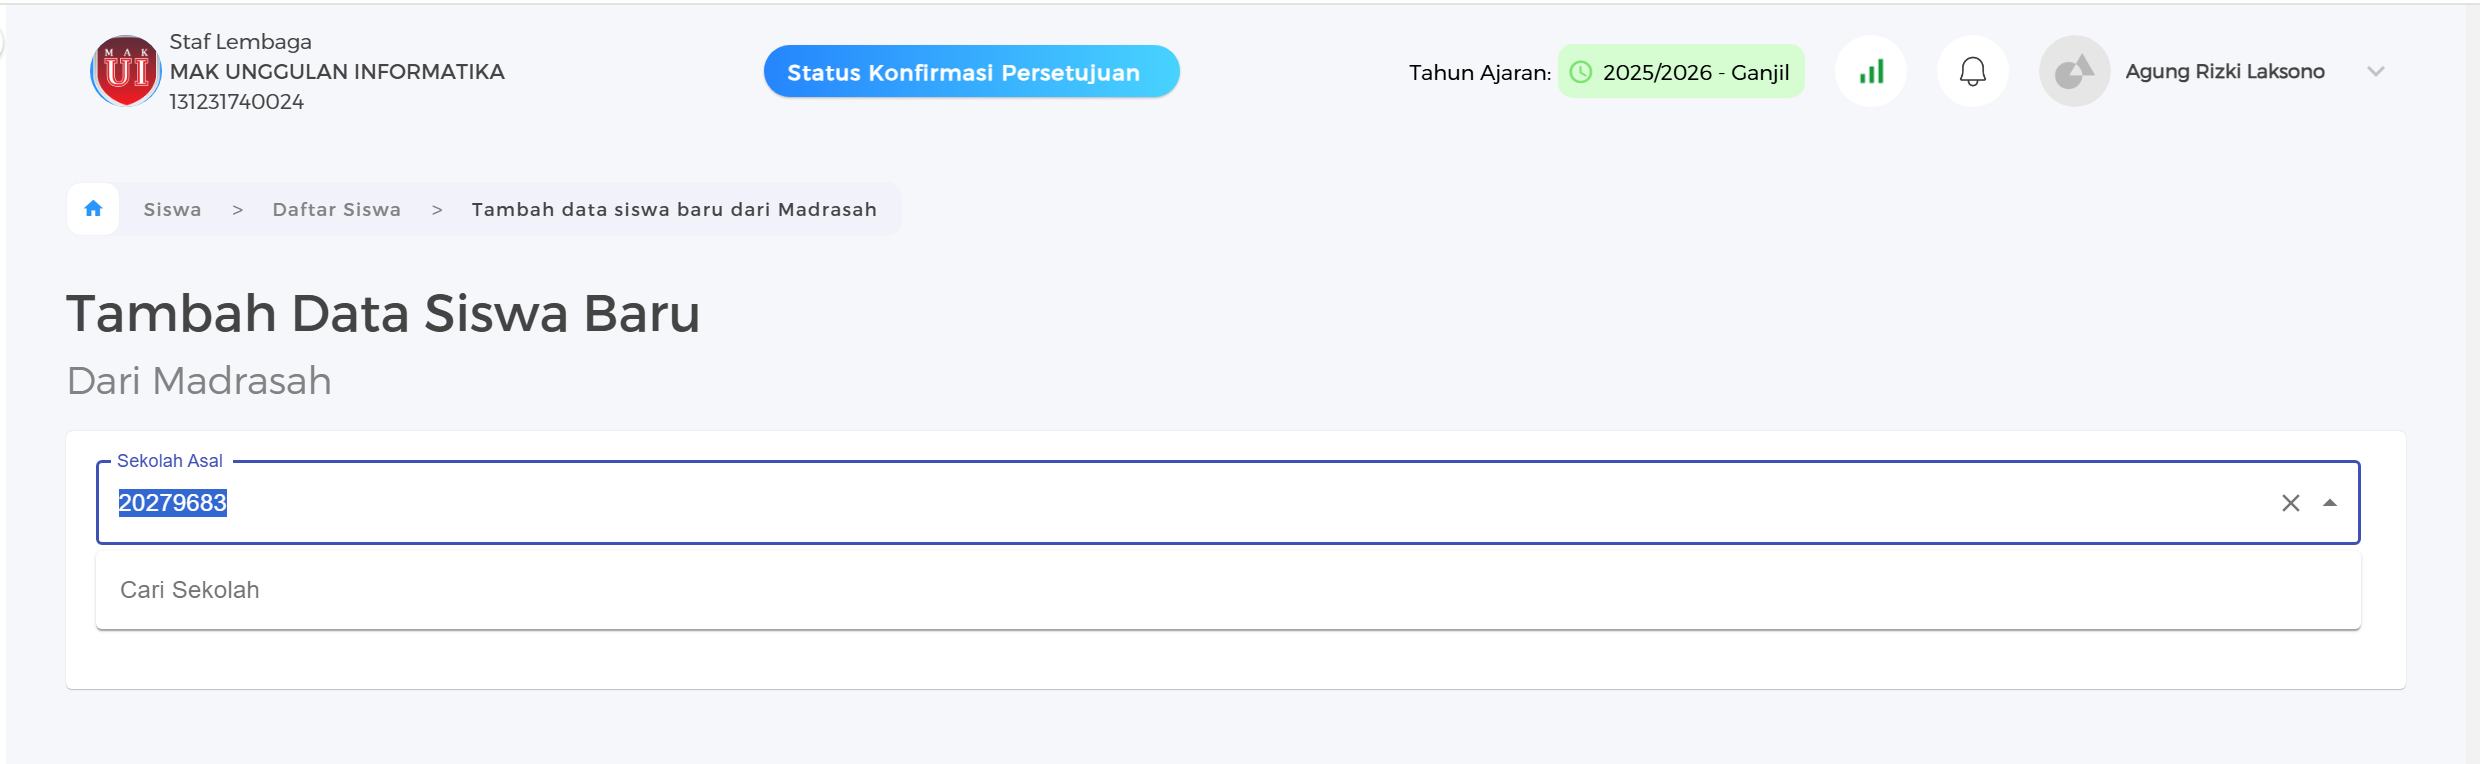Click the institution number 131231740024
This screenshot has width=2480, height=764.
tap(236, 102)
